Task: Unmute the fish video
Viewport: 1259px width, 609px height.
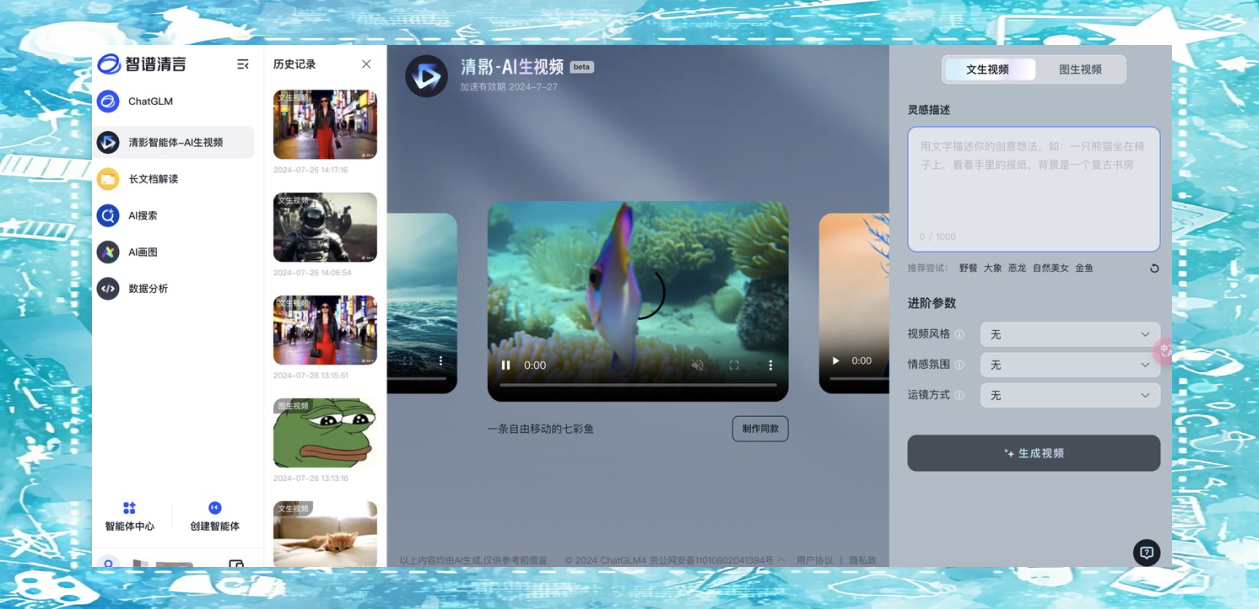Action: 698,365
